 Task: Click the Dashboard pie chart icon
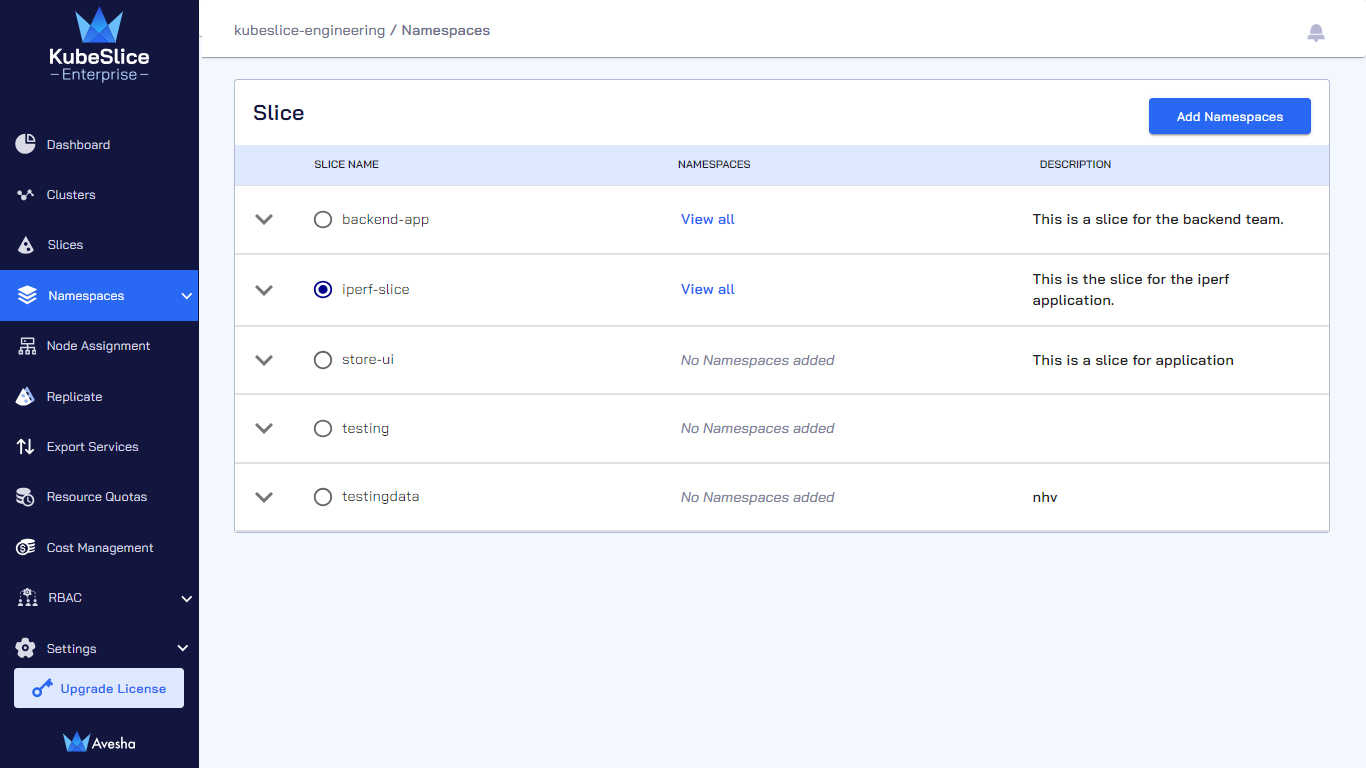point(26,144)
